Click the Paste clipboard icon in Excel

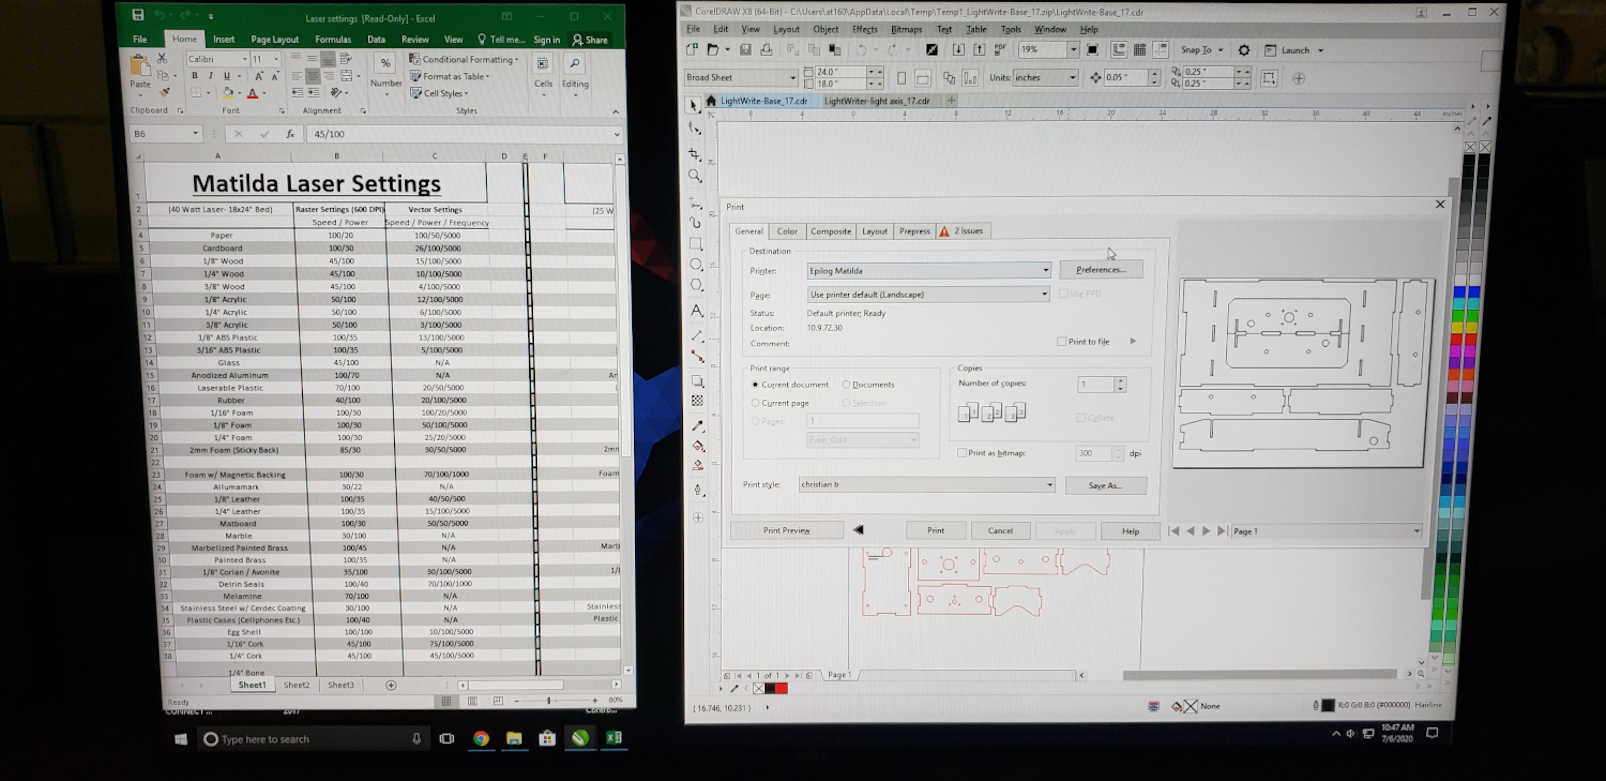pos(140,67)
